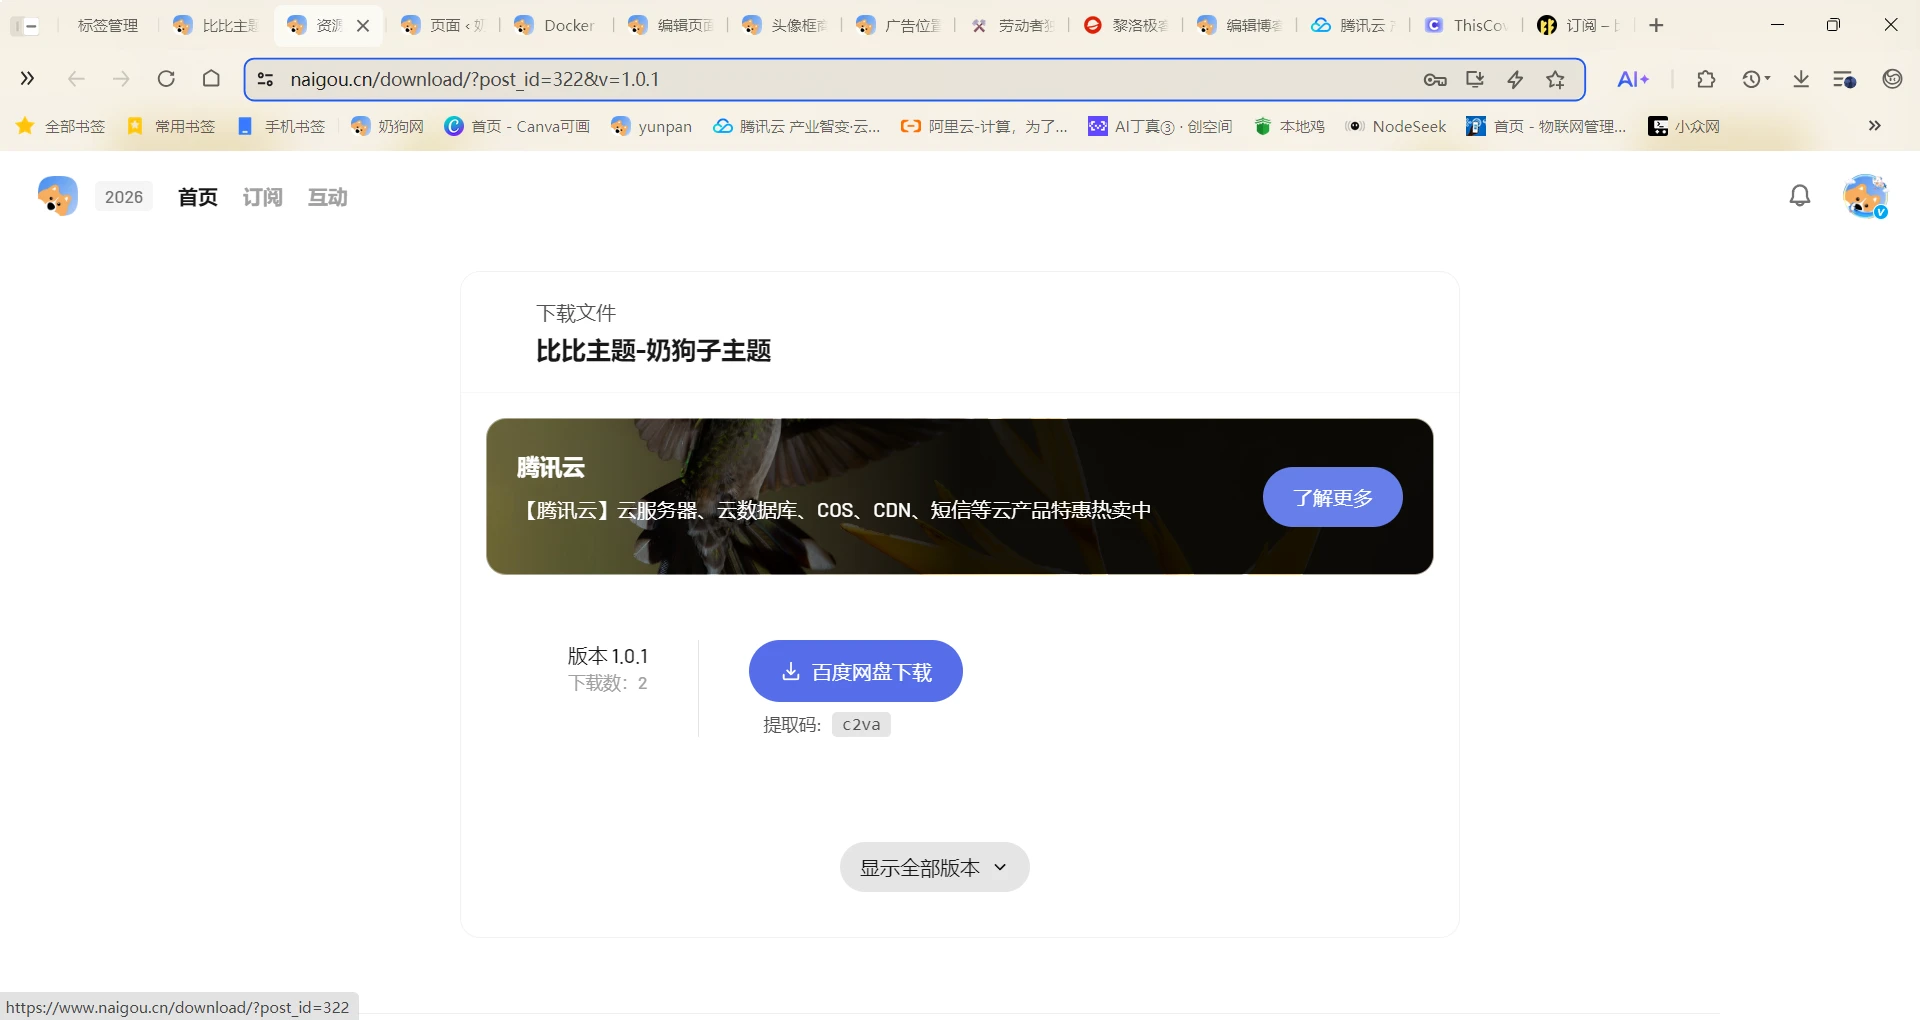Switch to the 广告位 tab

click(899, 26)
